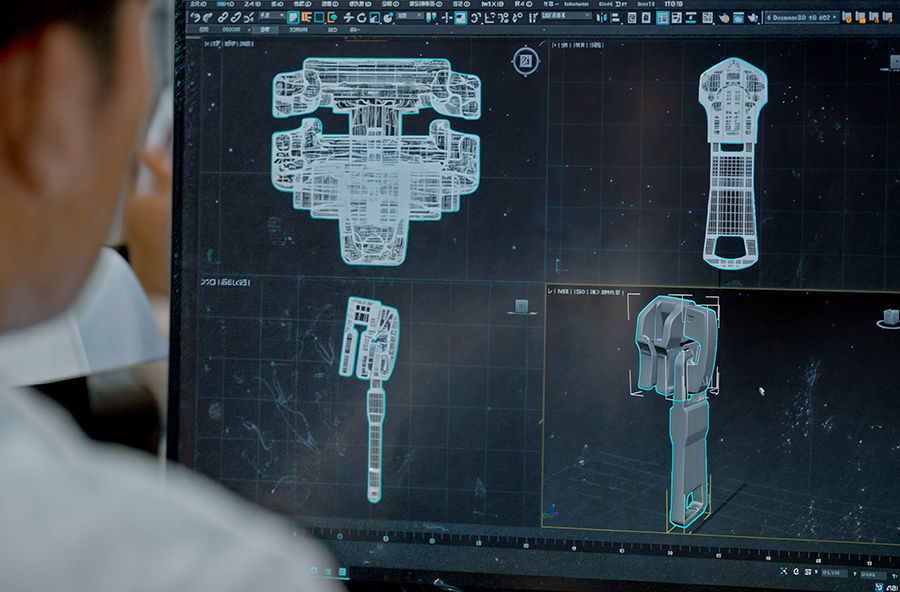The height and width of the screenshot is (592, 900).
Task: Open the render preset dropdown at toolbar right
Action: 802,17
